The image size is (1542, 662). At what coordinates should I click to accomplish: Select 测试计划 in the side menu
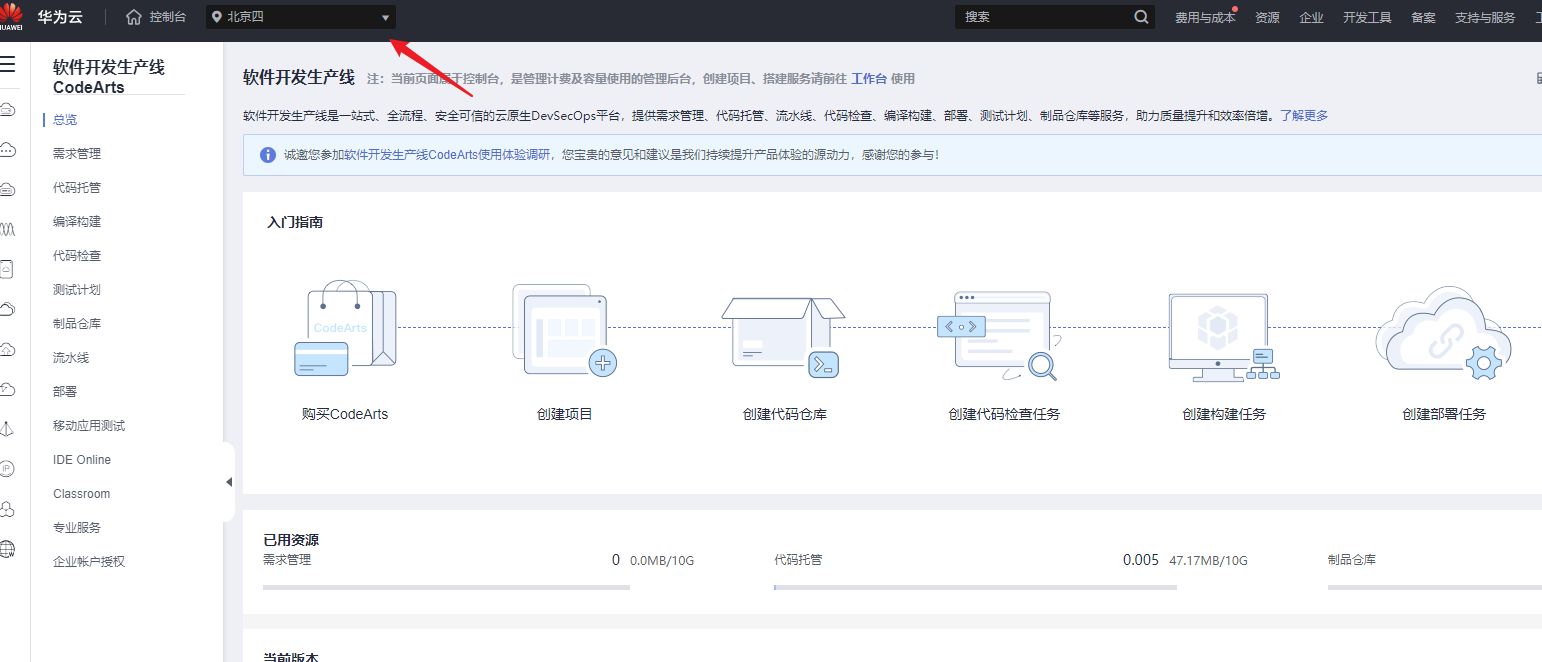[x=77, y=290]
